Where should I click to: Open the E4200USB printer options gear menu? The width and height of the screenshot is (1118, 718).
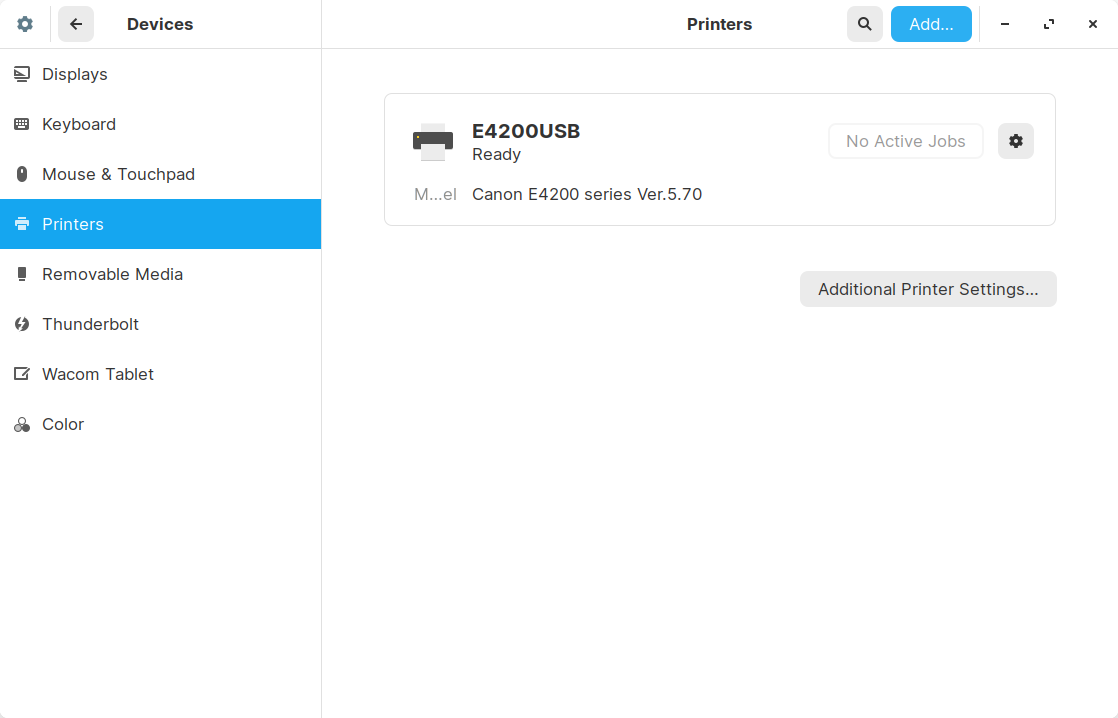(1016, 141)
